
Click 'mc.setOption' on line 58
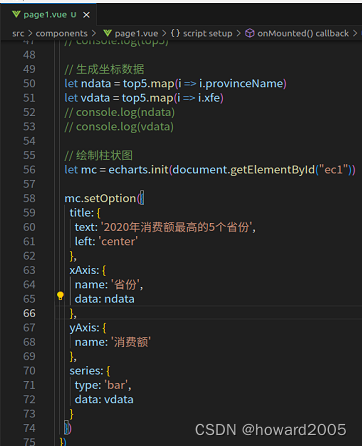pos(100,198)
